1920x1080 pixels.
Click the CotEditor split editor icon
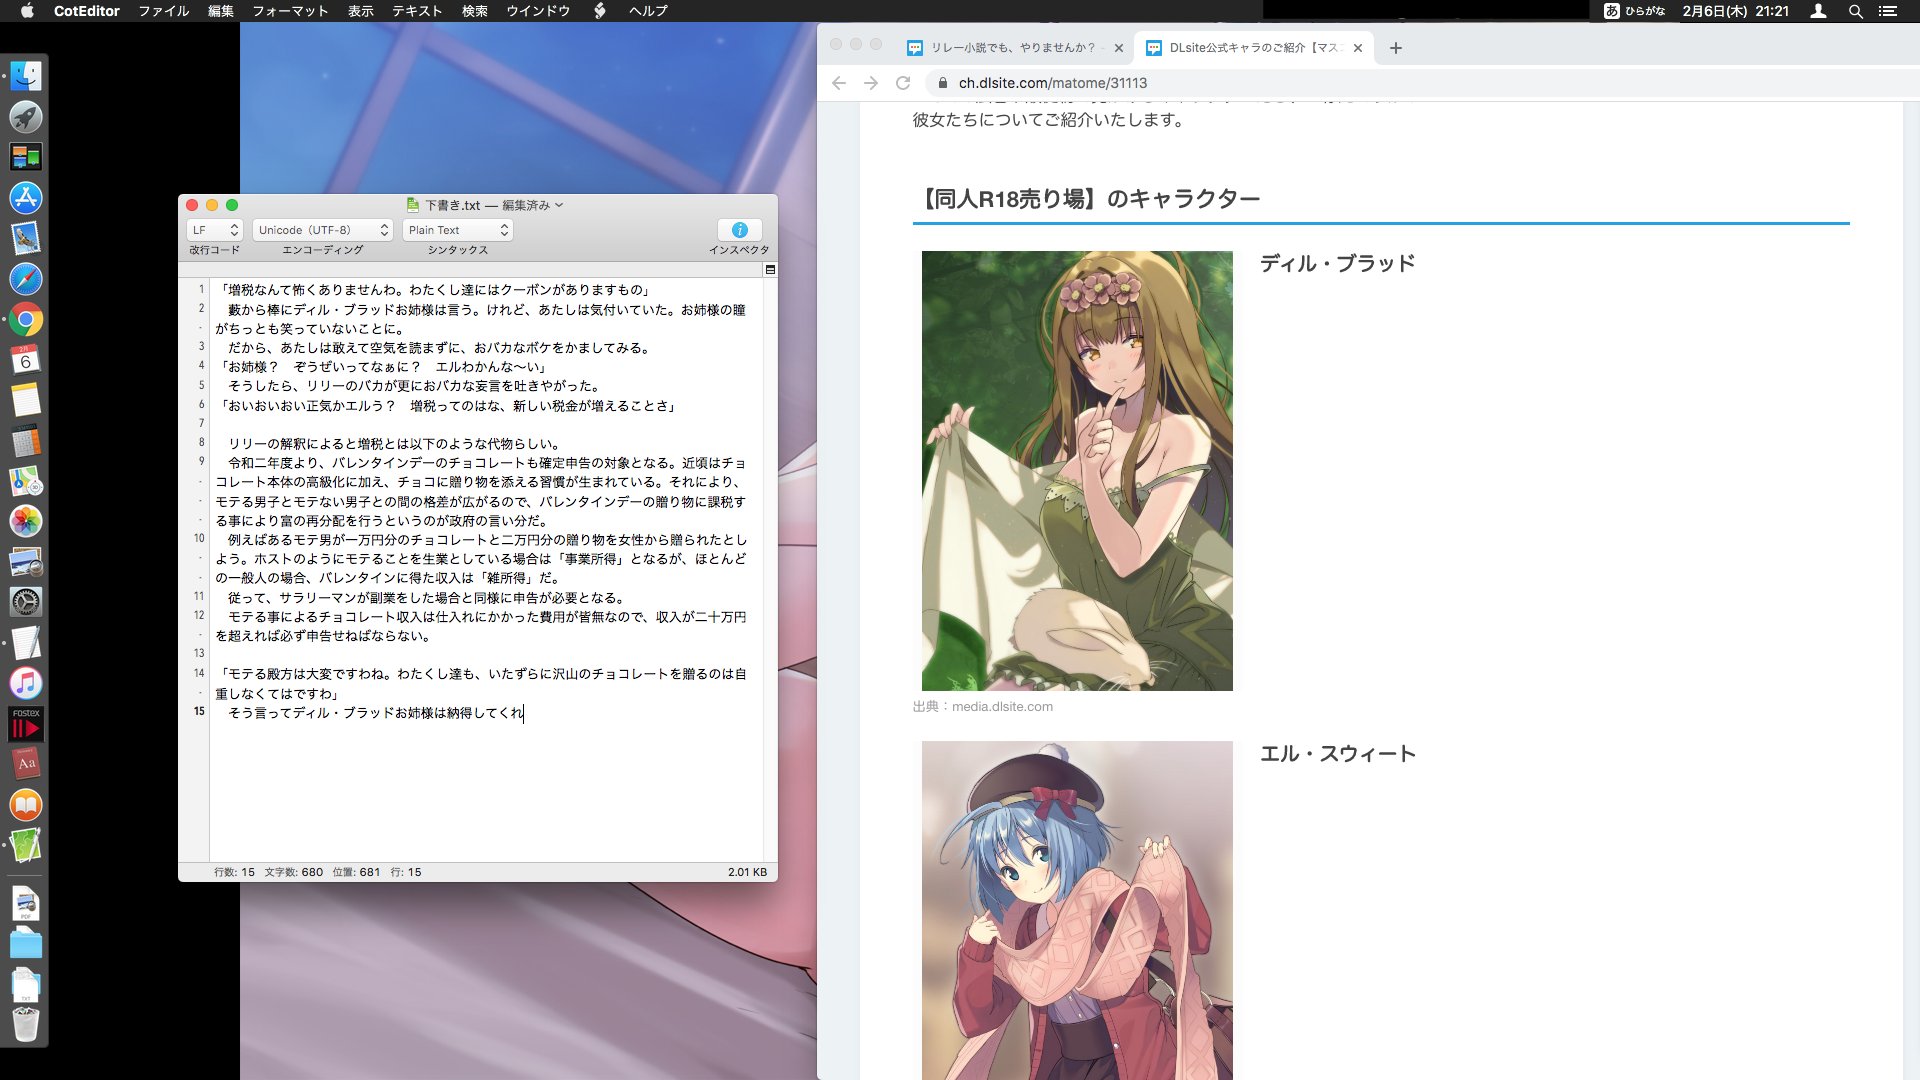(770, 270)
